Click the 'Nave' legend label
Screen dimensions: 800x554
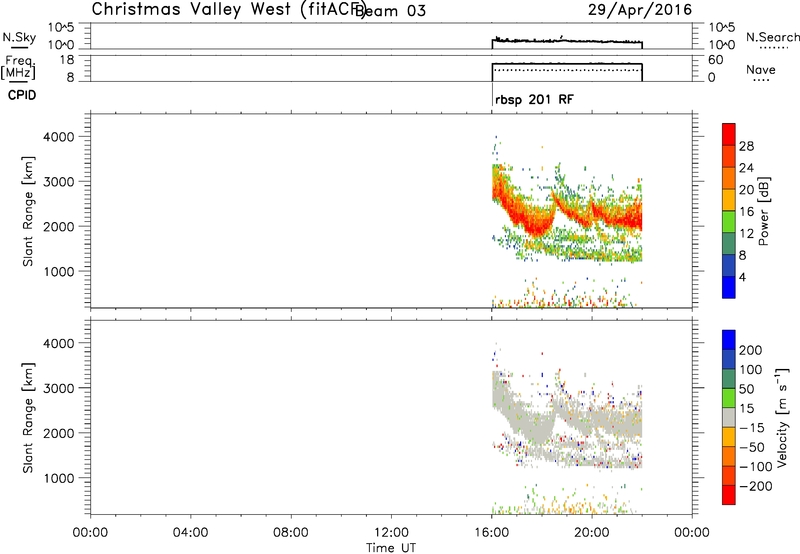[x=761, y=69]
